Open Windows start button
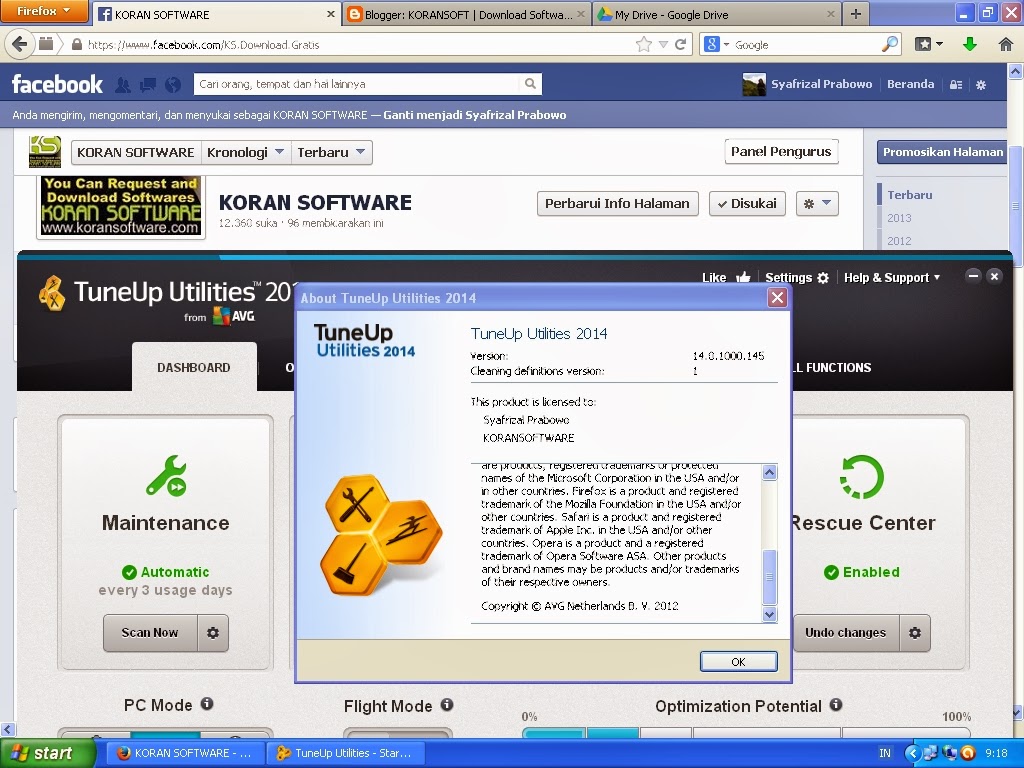 point(47,753)
